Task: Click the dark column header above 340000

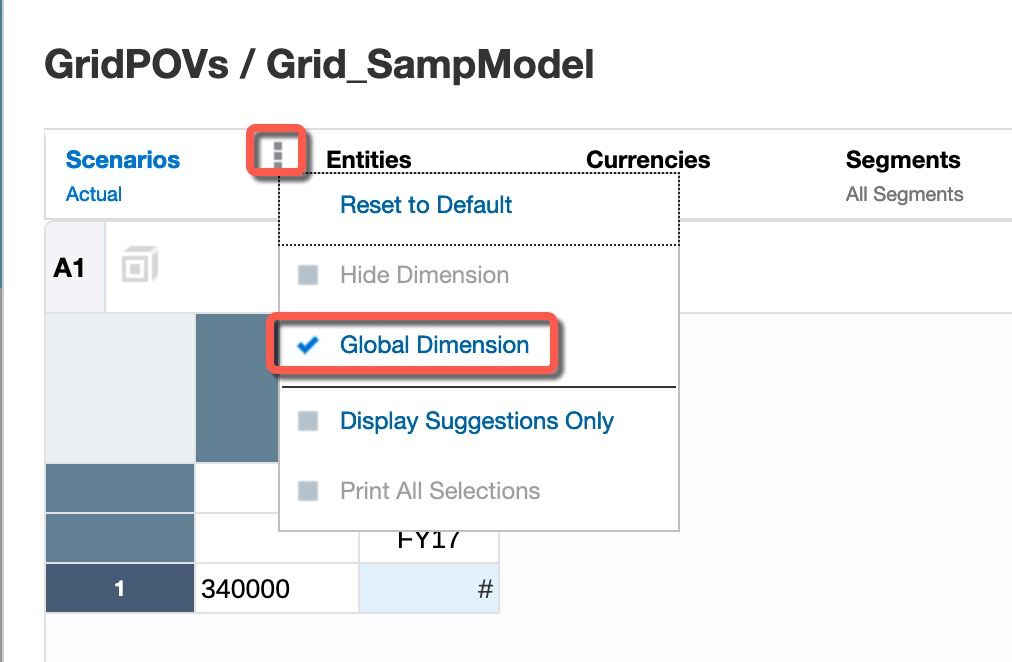Action: [236, 388]
